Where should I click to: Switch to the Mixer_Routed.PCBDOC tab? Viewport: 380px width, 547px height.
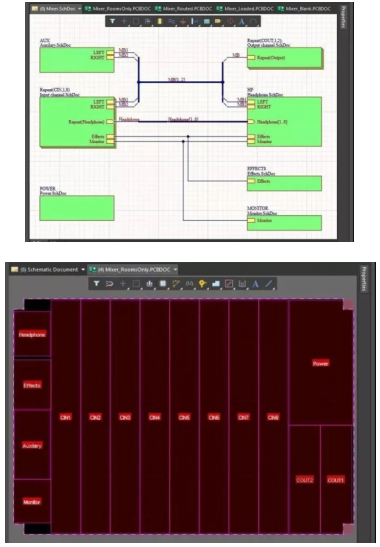pos(184,8)
